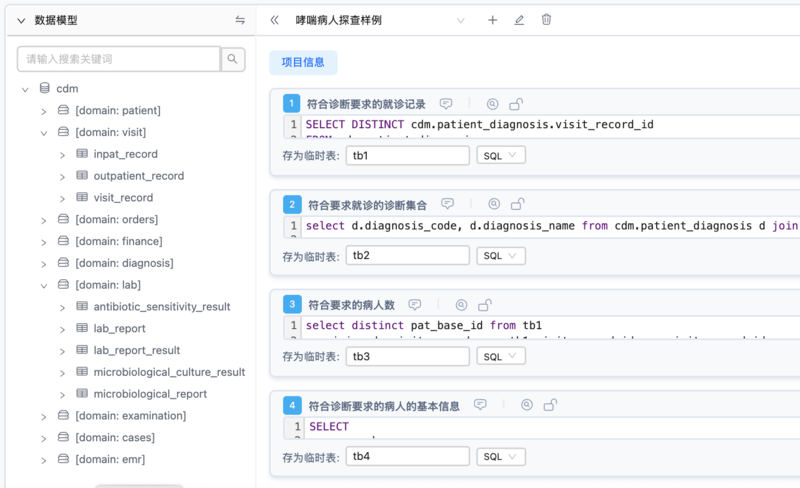Toggle the lock on step 3
The width and height of the screenshot is (800, 488).
(485, 305)
